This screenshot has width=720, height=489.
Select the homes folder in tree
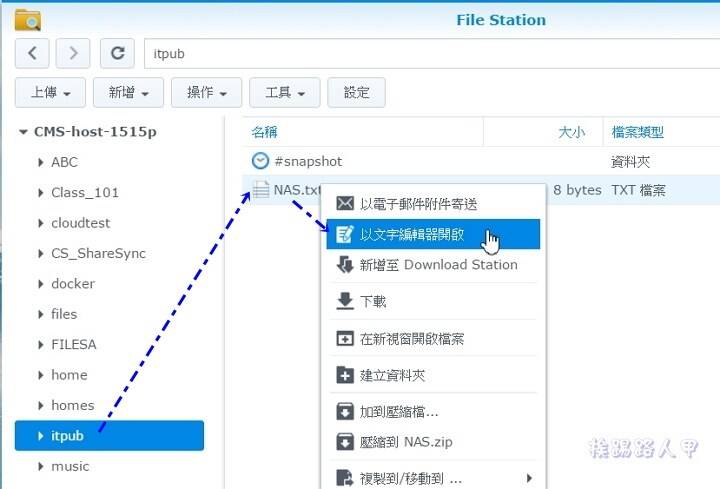pyautogui.click(x=73, y=405)
